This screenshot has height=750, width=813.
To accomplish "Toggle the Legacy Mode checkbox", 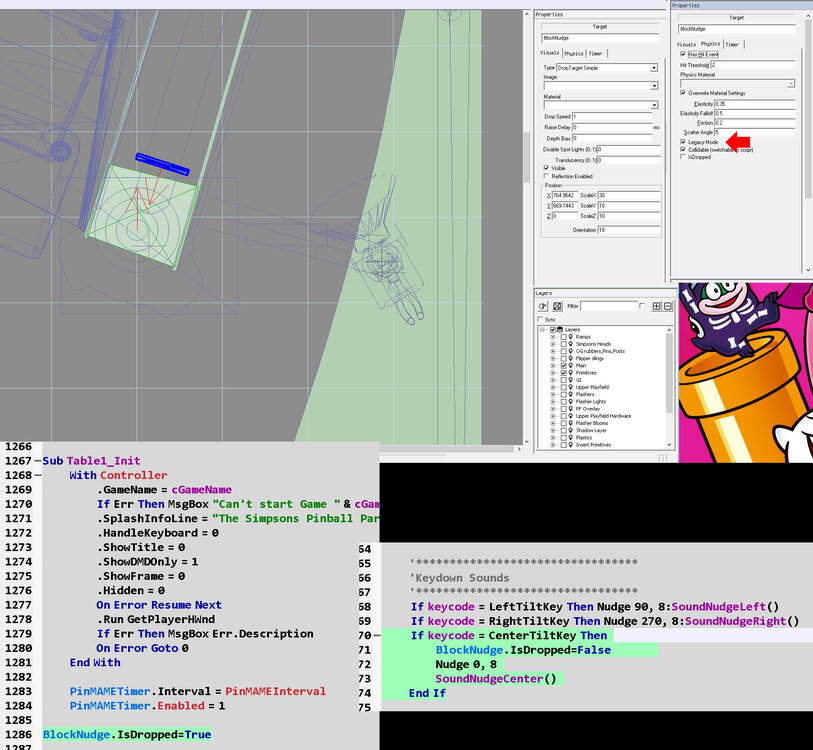I will (x=683, y=142).
